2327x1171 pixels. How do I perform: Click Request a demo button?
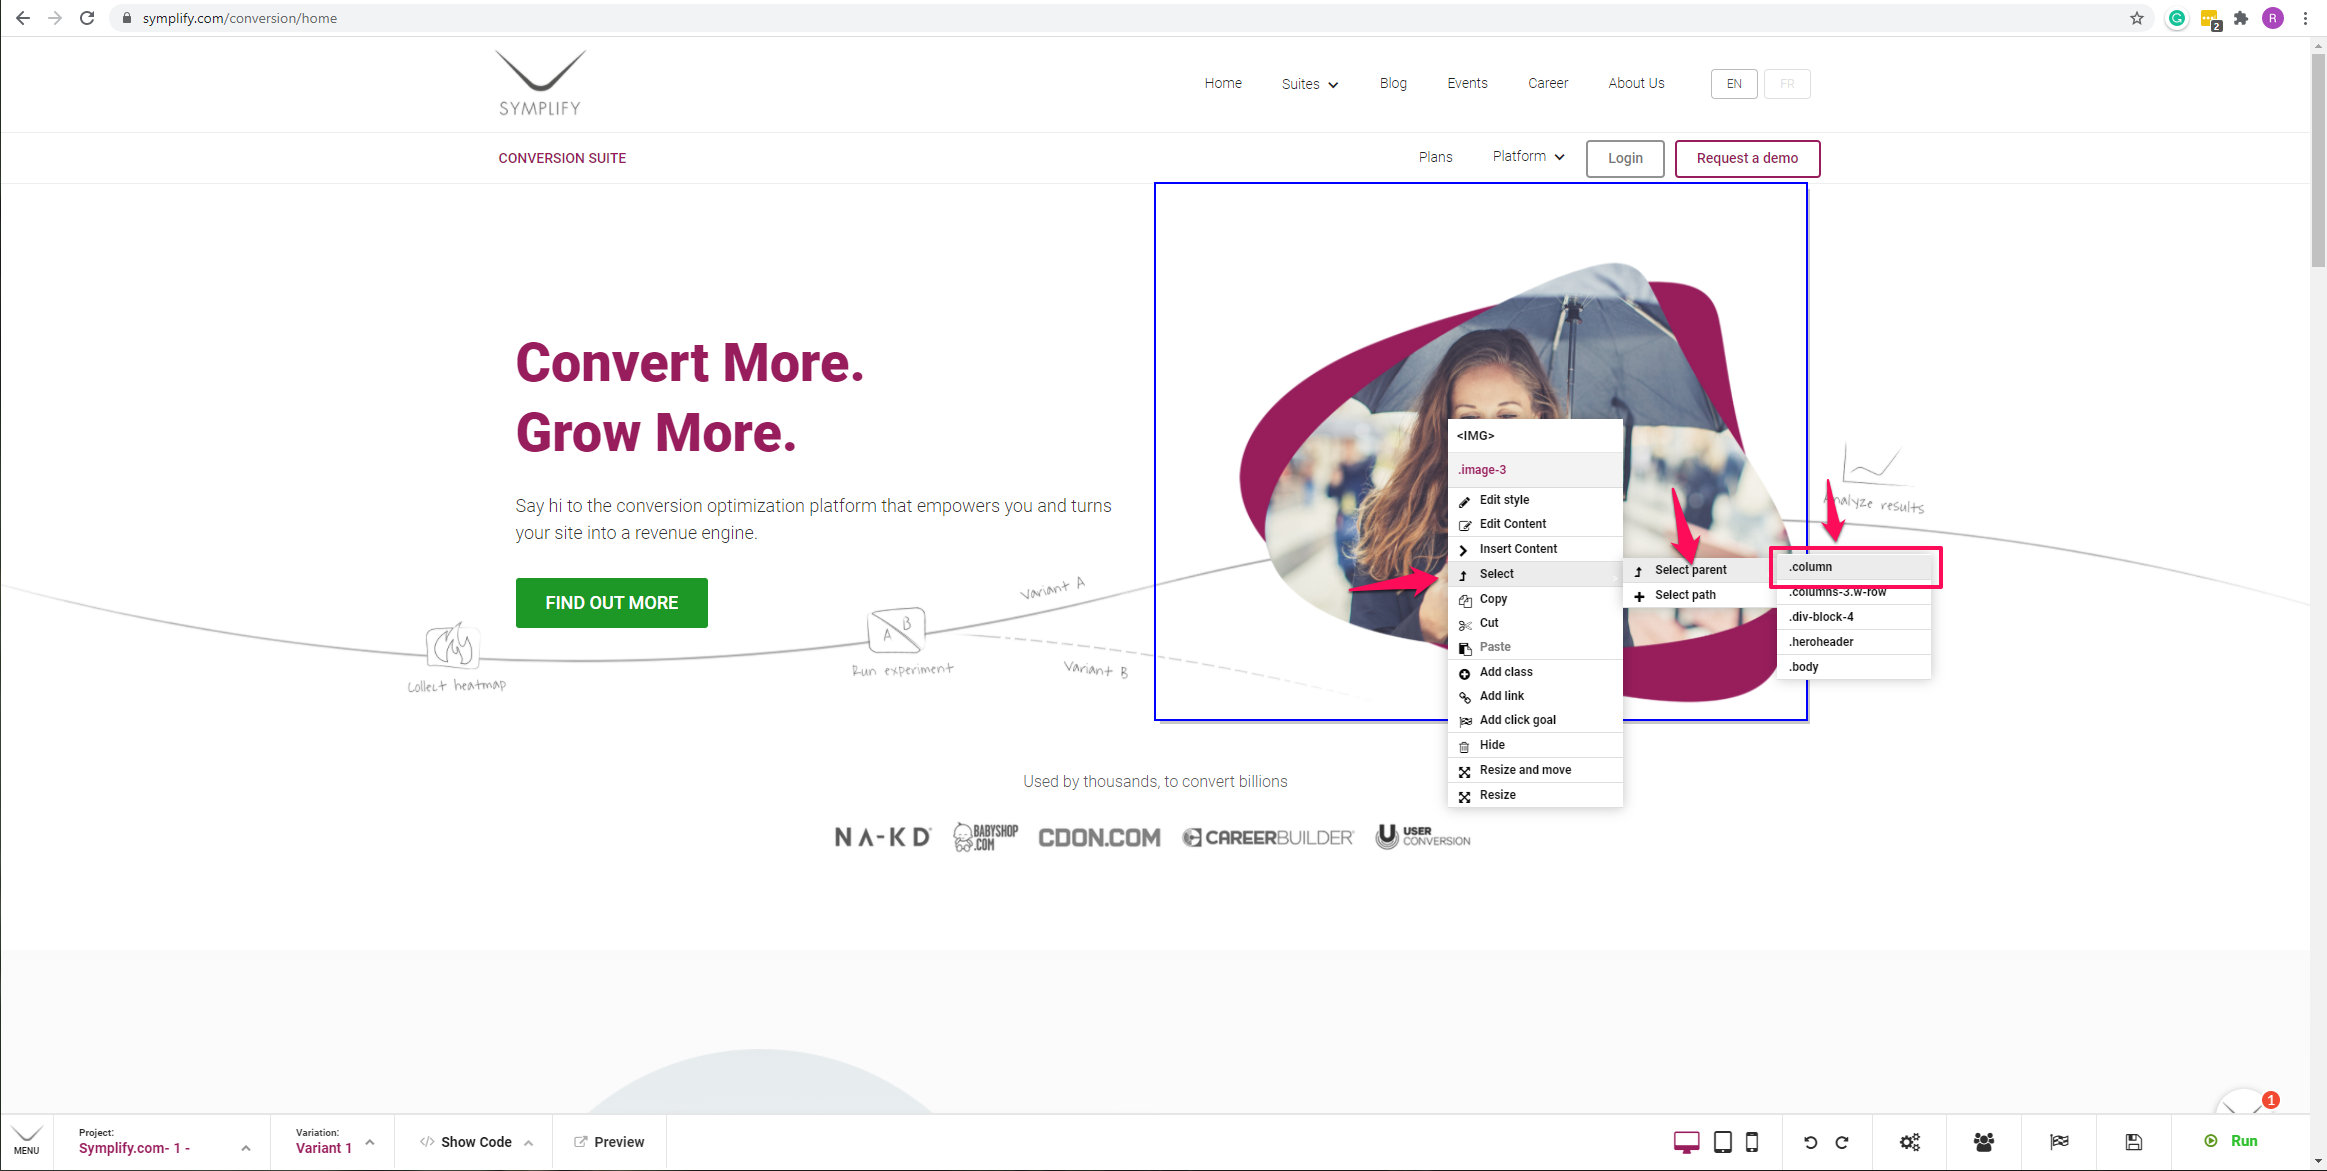coord(1747,158)
